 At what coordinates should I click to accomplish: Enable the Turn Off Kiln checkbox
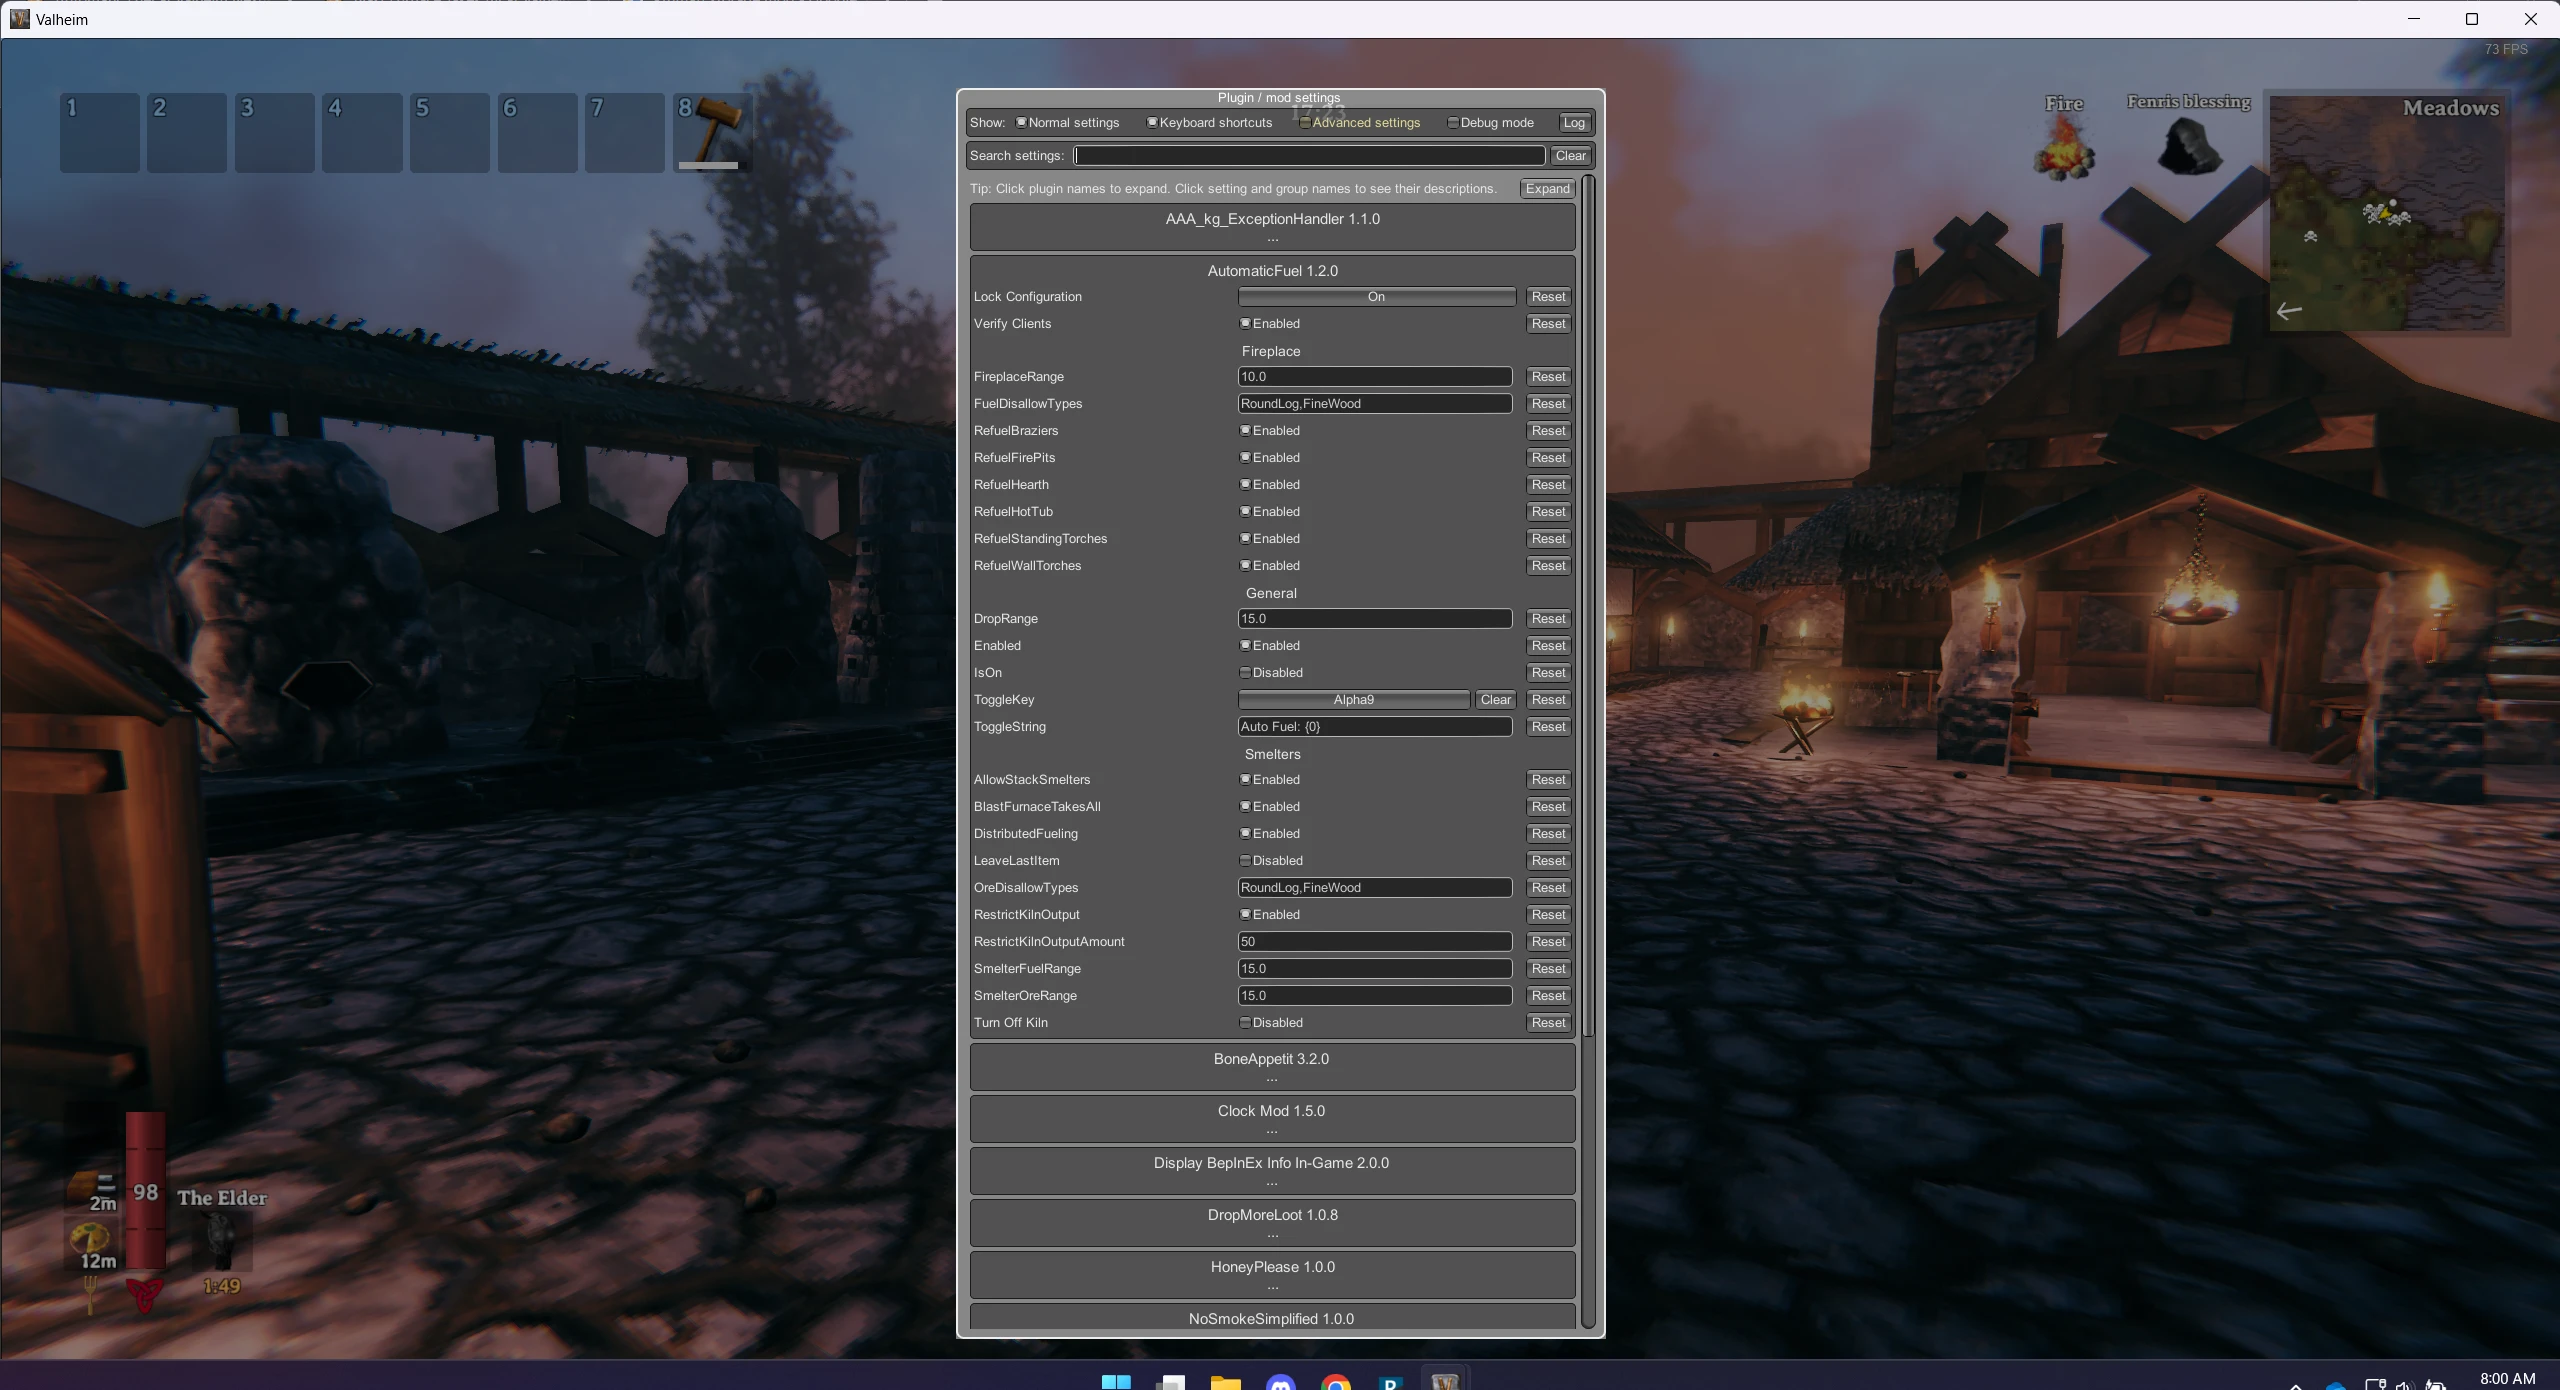1245,1022
